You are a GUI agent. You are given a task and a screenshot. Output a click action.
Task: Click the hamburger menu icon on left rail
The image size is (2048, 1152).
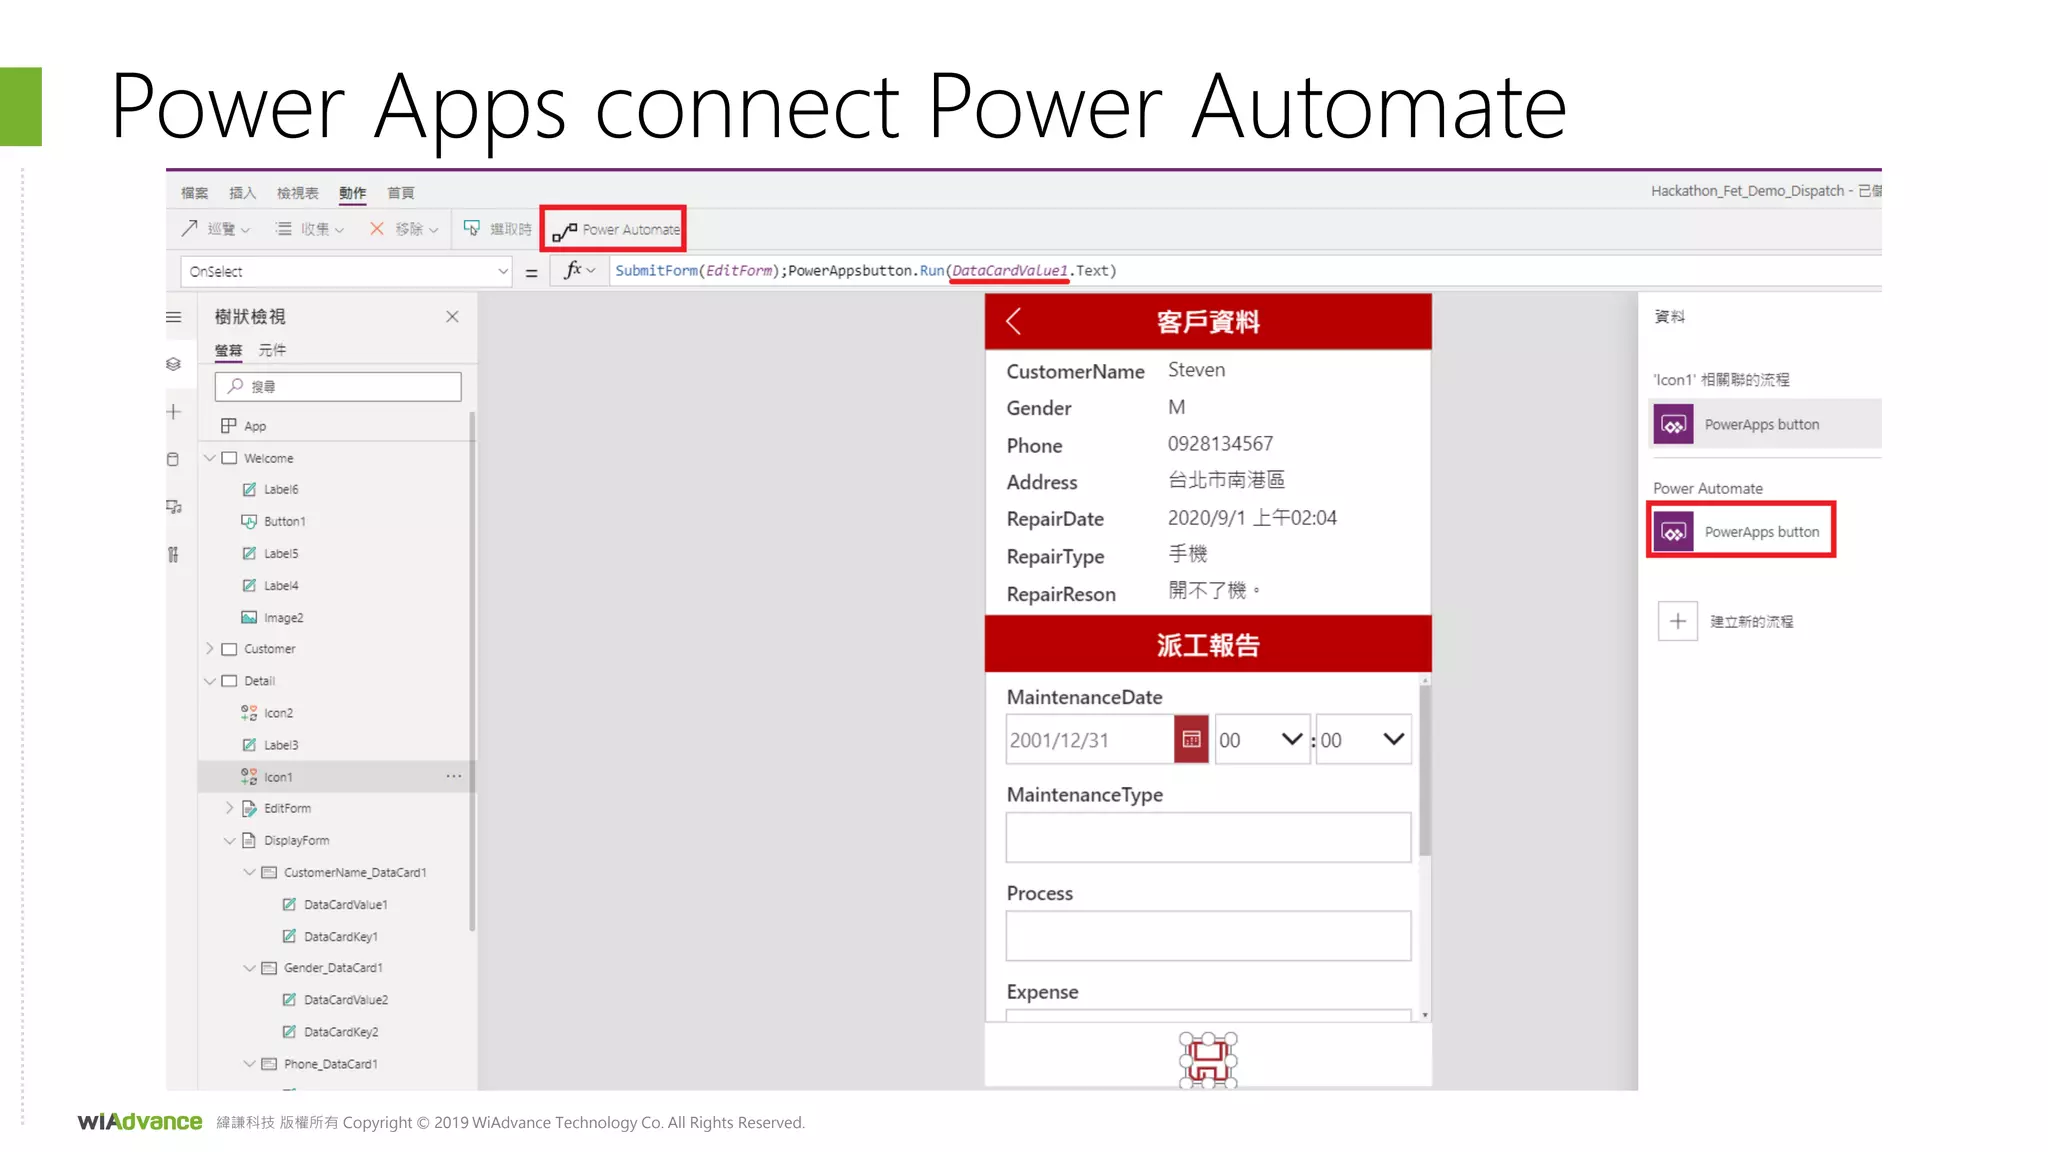click(174, 317)
